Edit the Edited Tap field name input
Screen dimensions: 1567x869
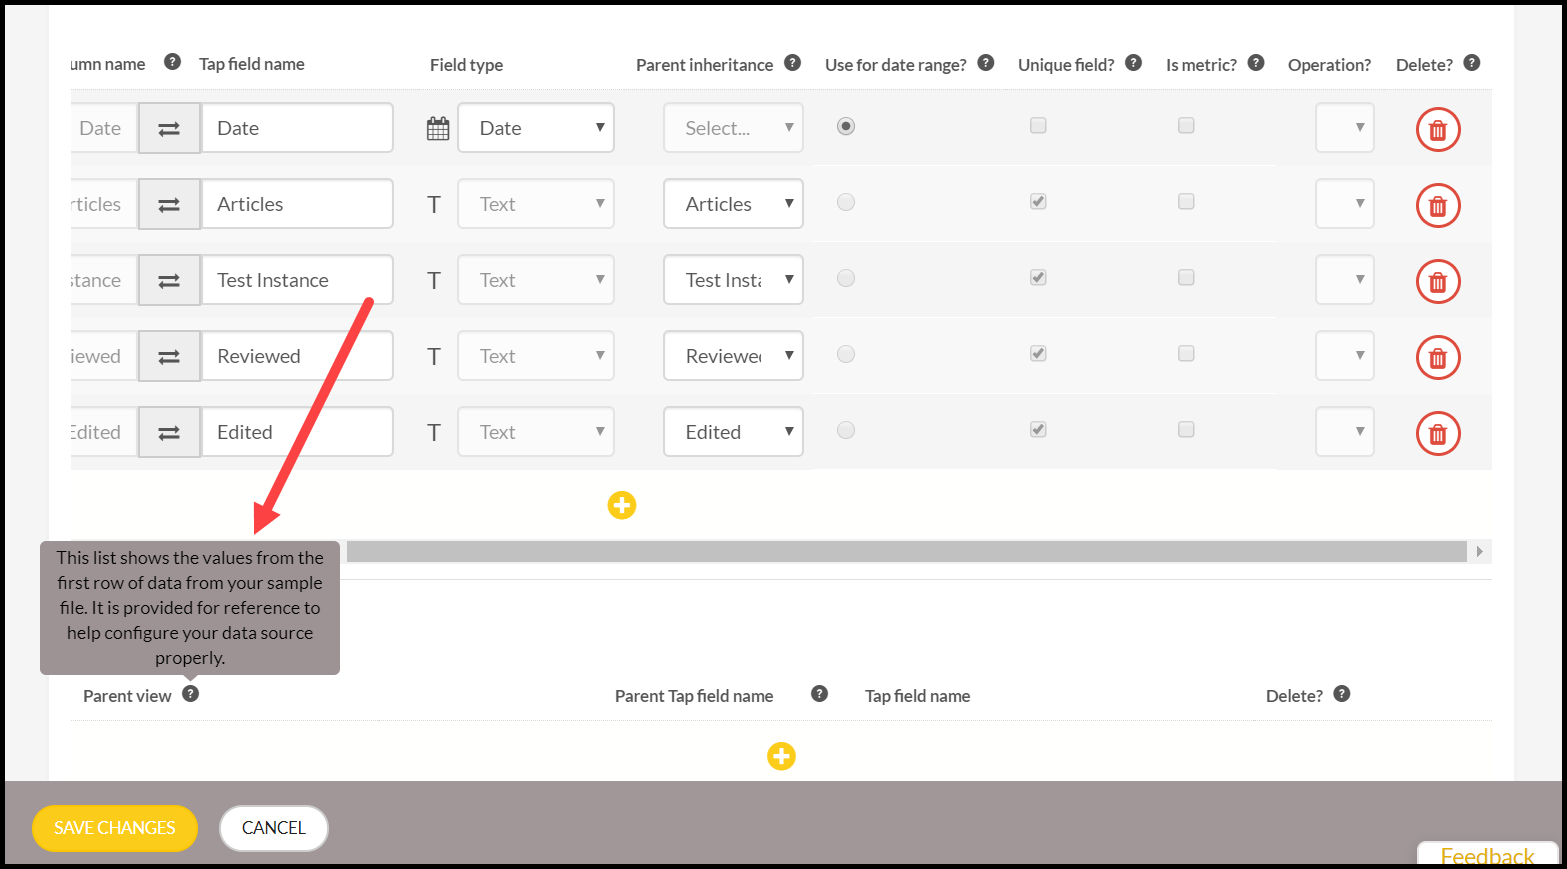point(298,432)
